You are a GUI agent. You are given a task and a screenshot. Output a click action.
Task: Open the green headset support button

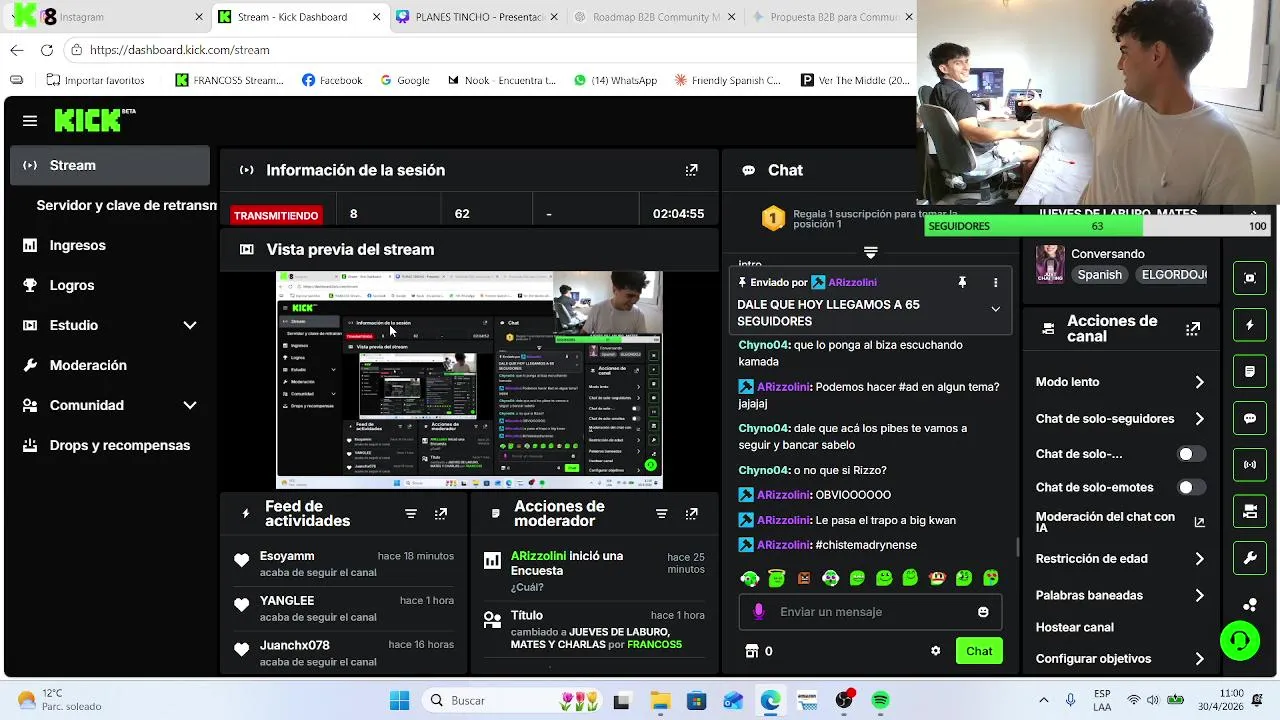(1240, 641)
